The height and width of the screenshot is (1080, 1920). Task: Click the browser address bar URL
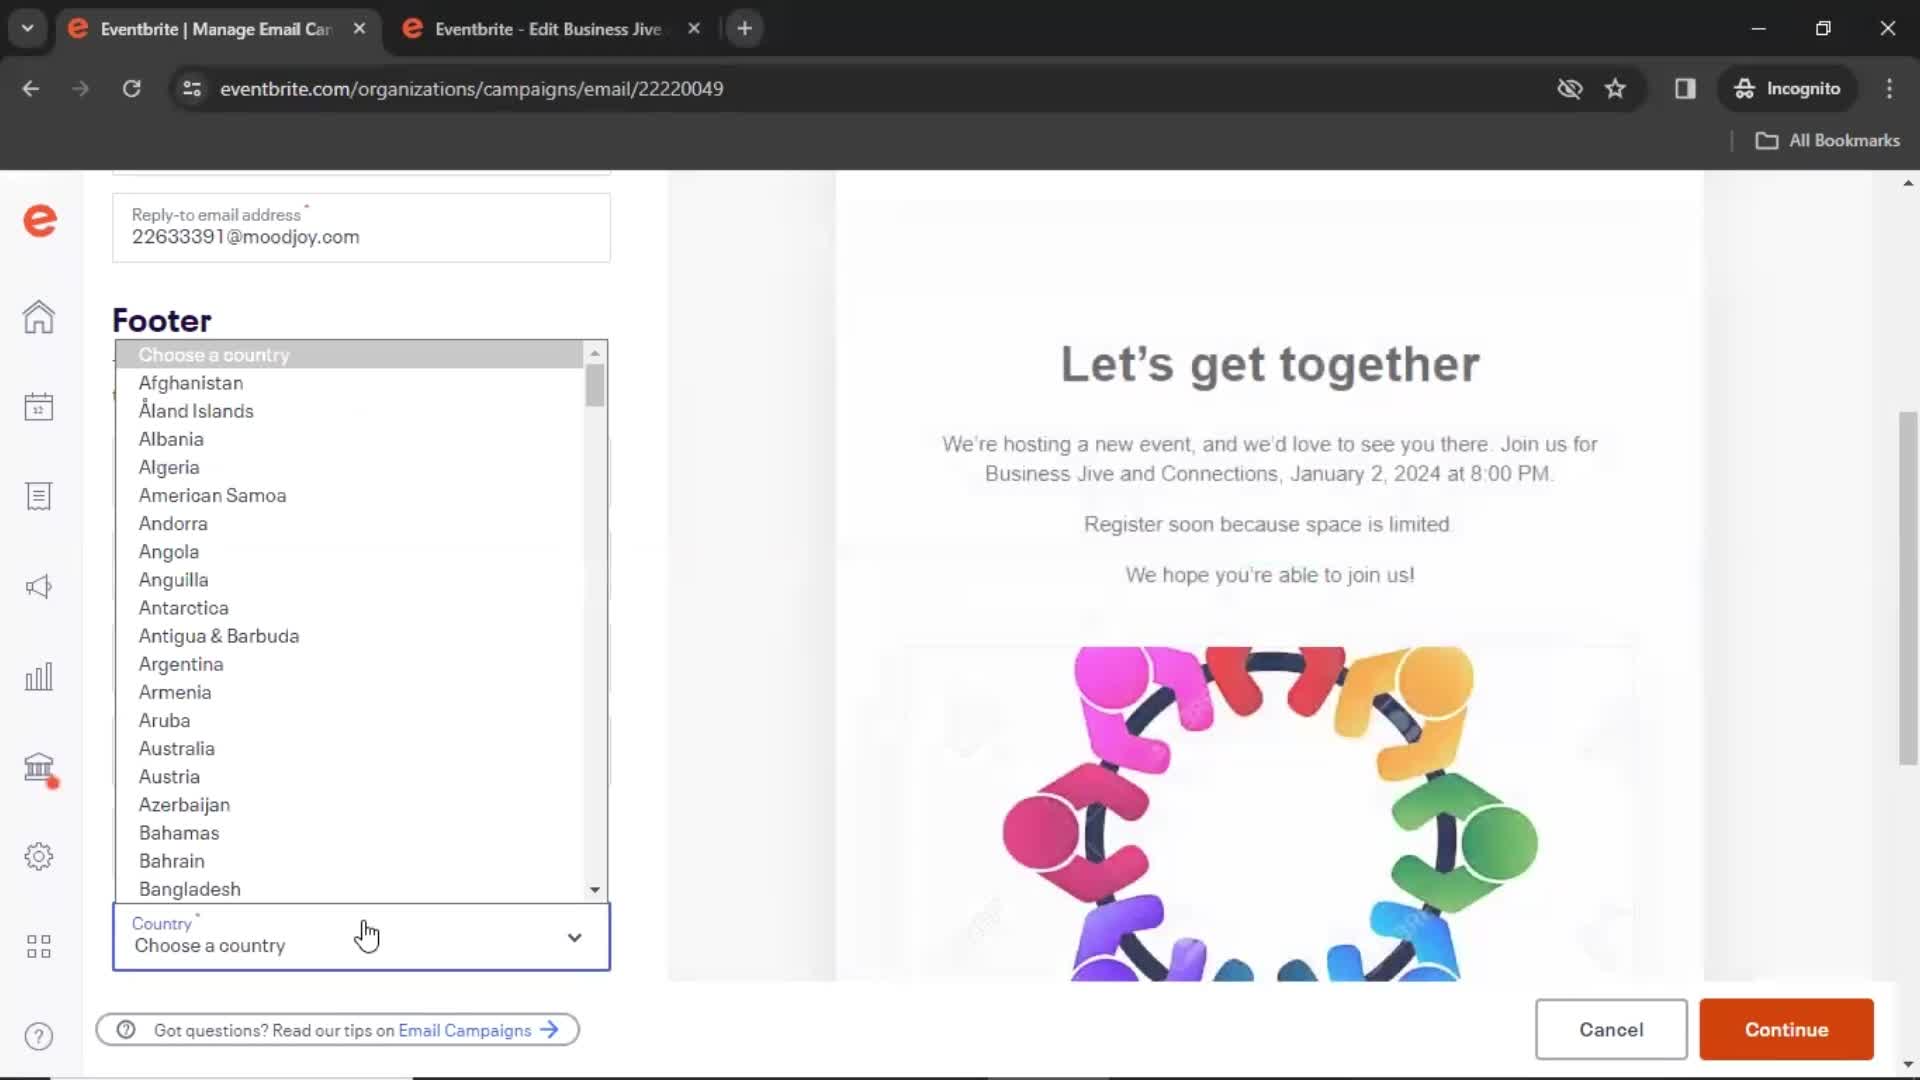(471, 89)
